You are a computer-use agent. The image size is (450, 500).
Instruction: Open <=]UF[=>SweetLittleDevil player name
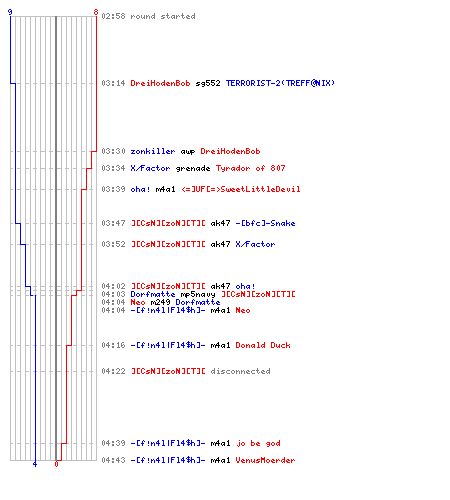[241, 189]
